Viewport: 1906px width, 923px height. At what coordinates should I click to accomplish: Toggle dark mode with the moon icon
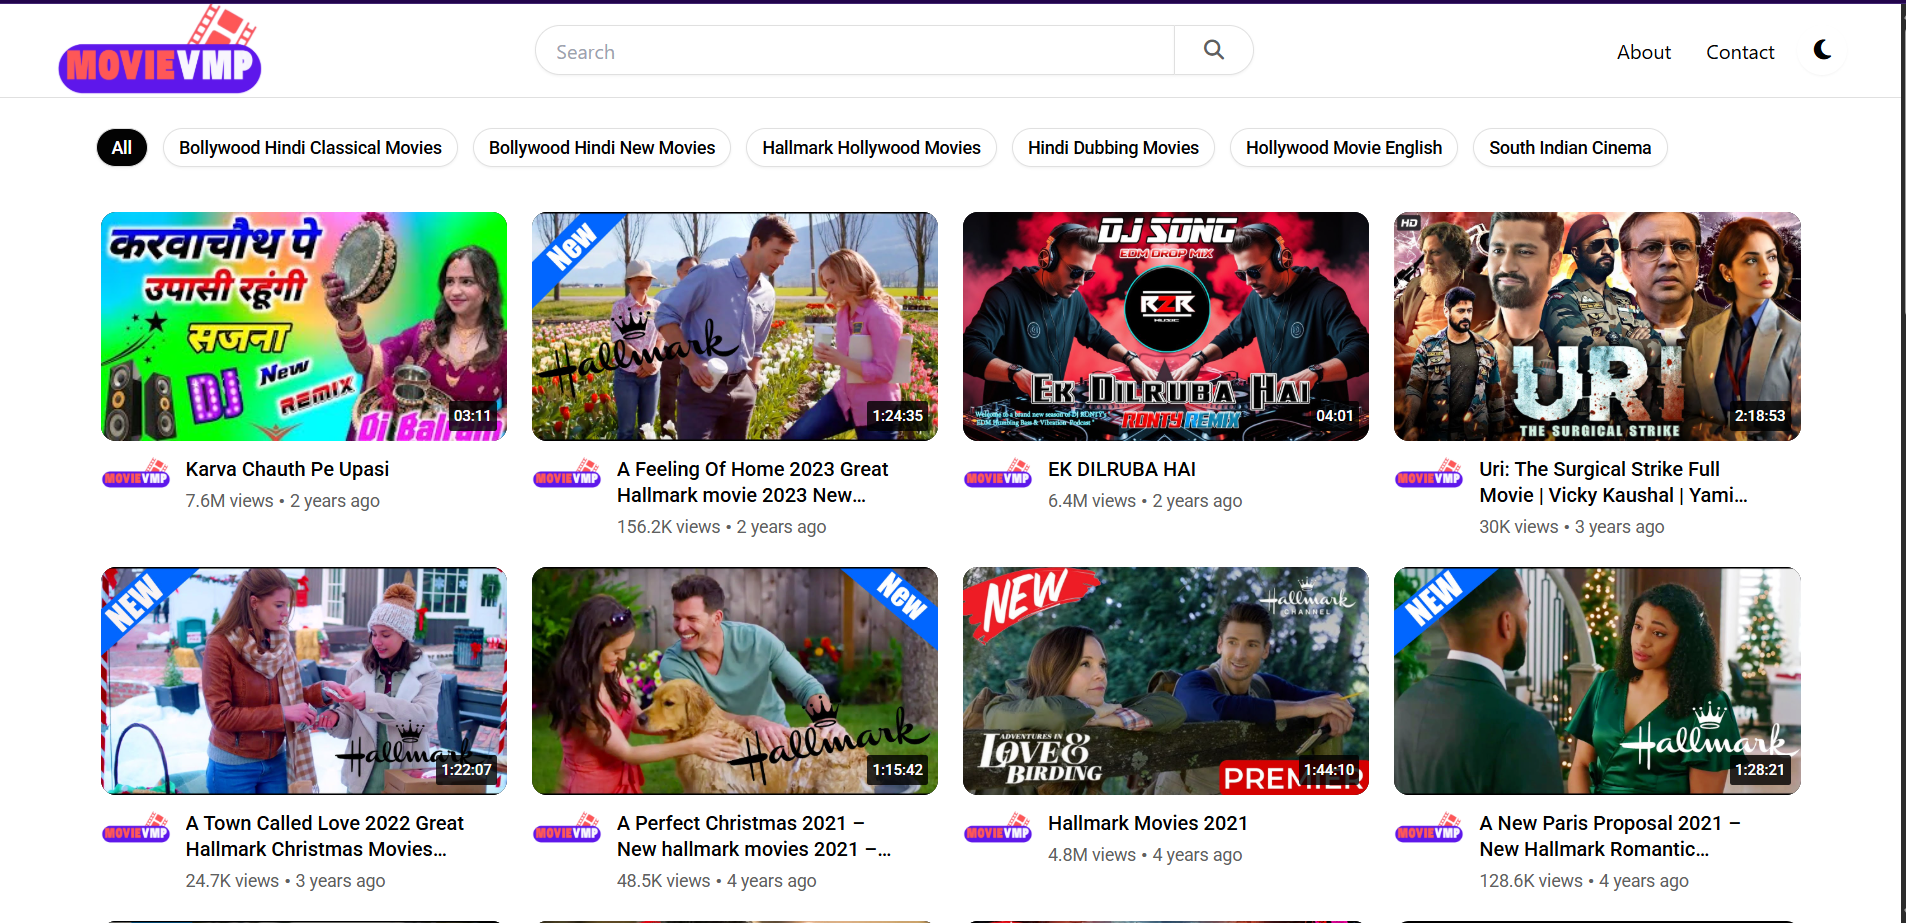(1822, 50)
